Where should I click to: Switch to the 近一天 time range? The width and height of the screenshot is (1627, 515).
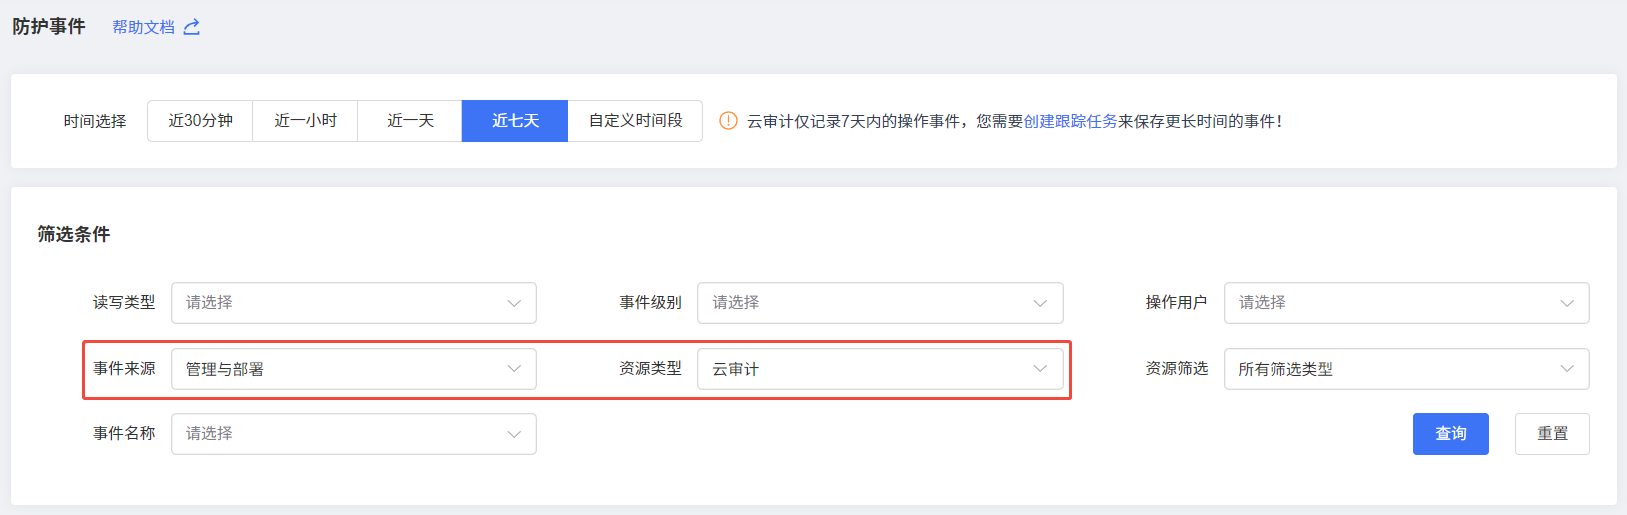(410, 121)
